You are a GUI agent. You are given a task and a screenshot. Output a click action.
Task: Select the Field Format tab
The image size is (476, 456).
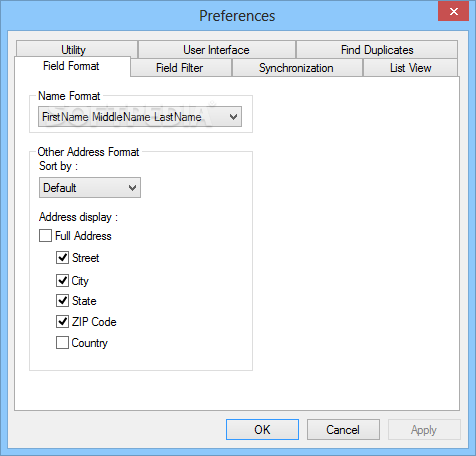(72, 66)
